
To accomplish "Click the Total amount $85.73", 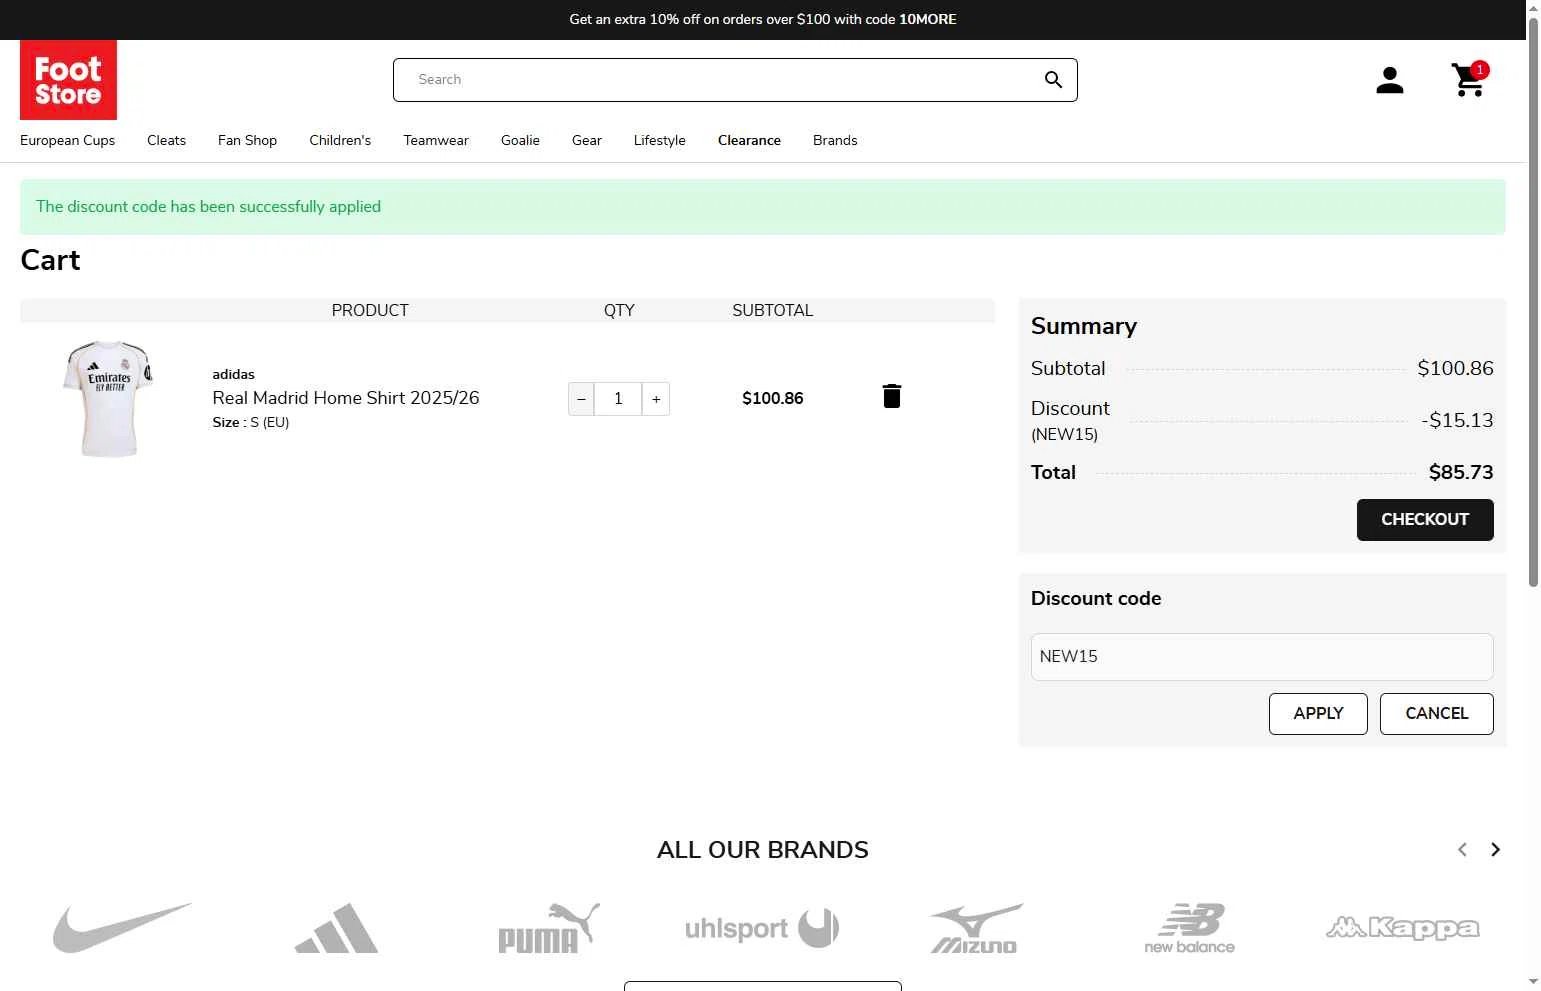I will coord(1461,472).
